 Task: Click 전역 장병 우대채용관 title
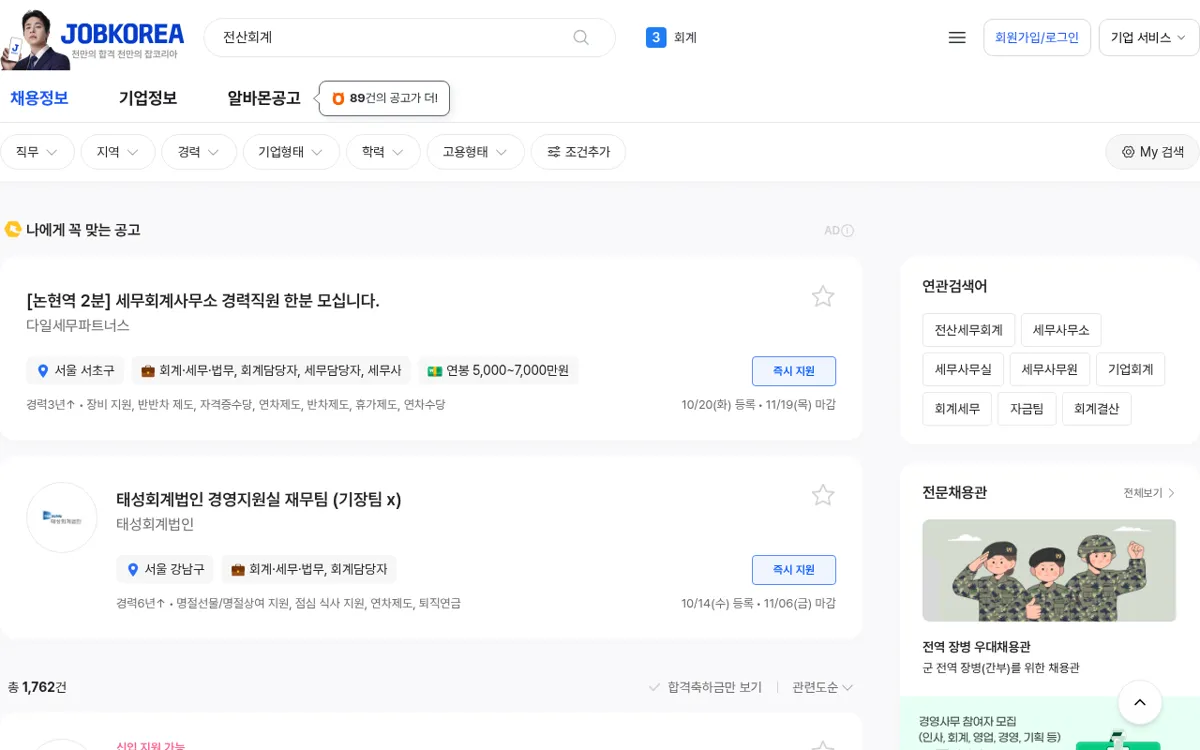click(x=976, y=647)
